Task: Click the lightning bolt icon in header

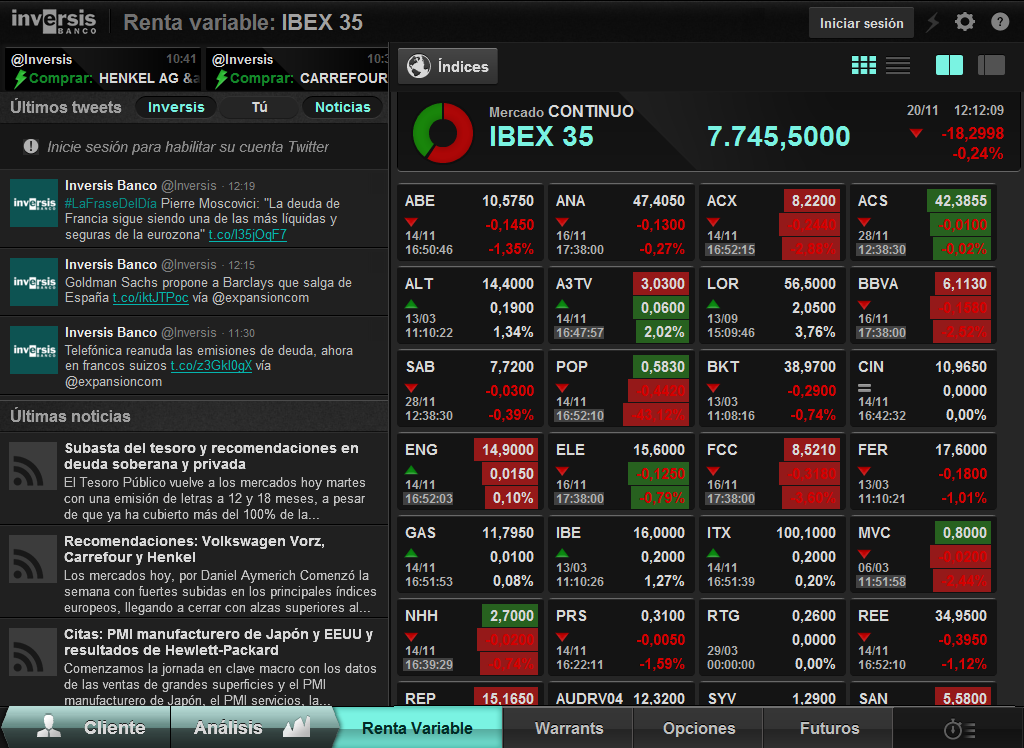Action: click(x=933, y=22)
